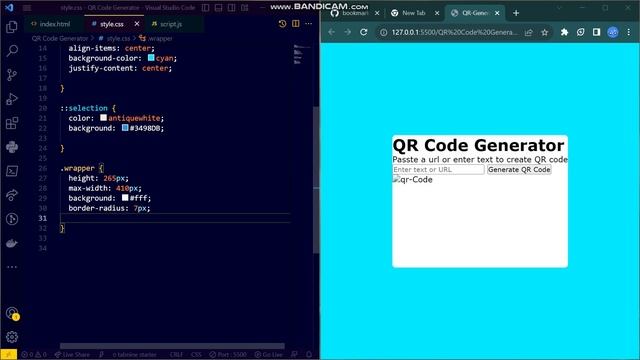This screenshot has height=360, width=640.
Task: Share this page from the address bar
Action: (x=529, y=32)
